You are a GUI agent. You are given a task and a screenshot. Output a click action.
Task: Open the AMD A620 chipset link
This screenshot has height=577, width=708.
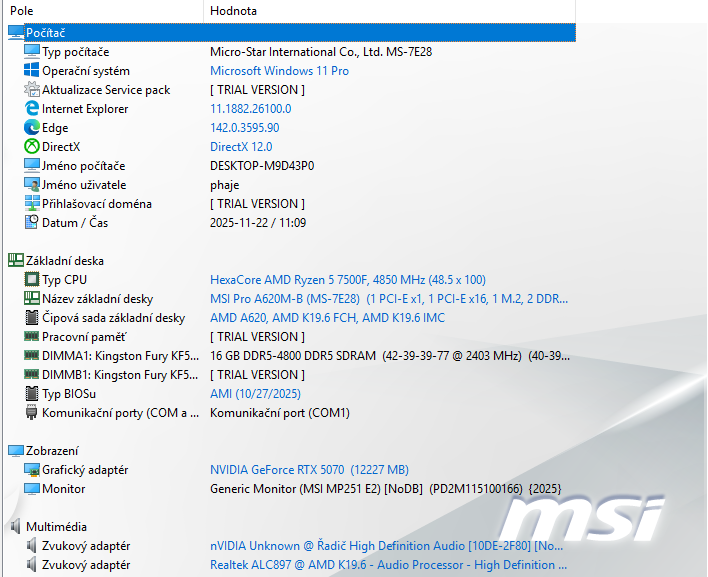(x=327, y=318)
